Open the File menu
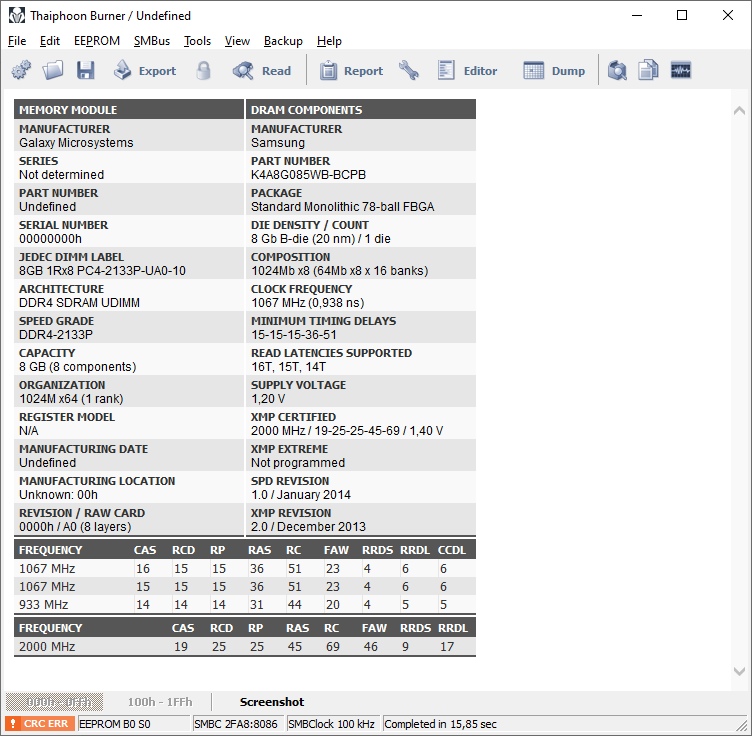Image resolution: width=752 pixels, height=736 pixels. [17, 41]
